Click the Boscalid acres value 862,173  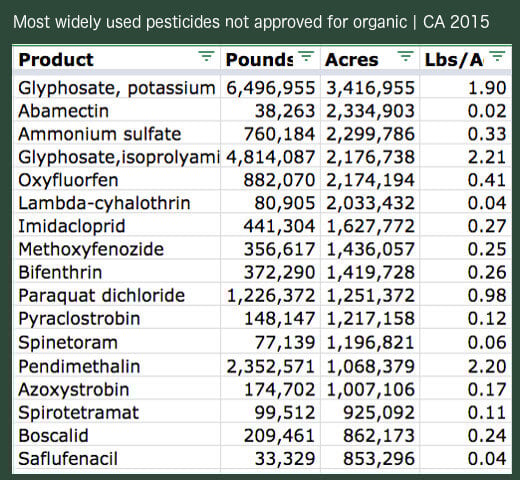point(379,435)
